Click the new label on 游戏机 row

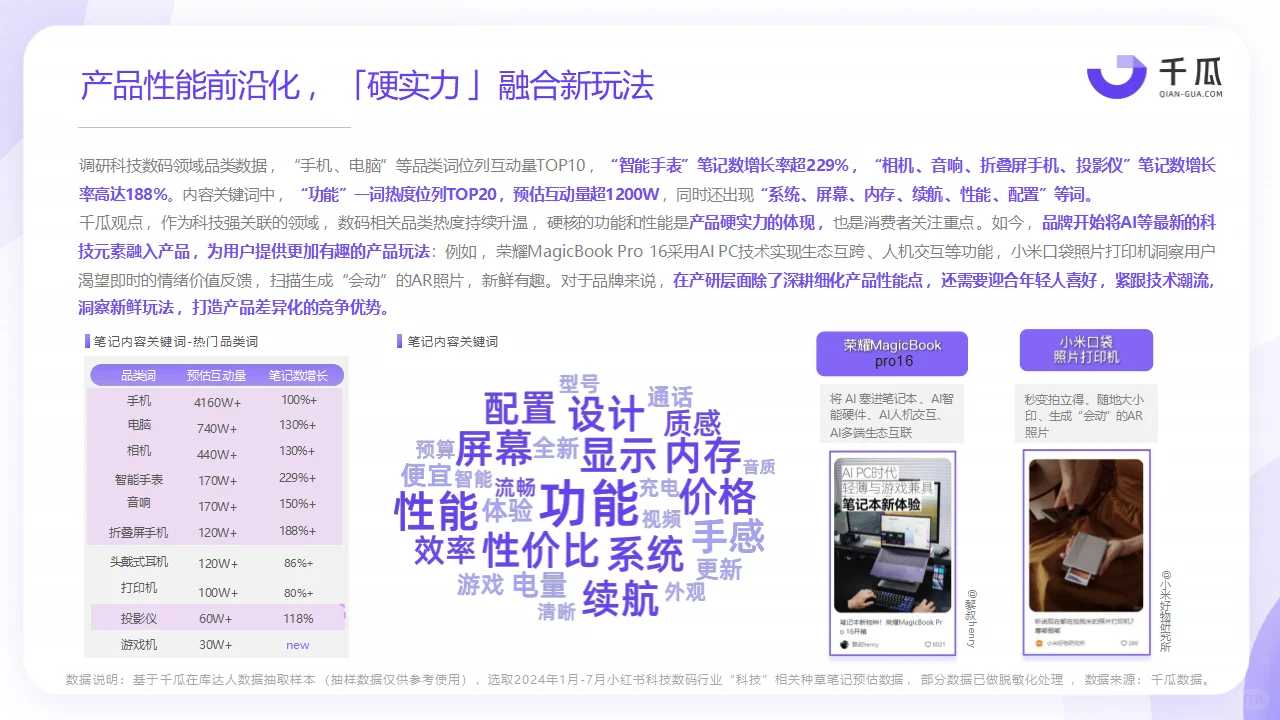click(x=297, y=645)
